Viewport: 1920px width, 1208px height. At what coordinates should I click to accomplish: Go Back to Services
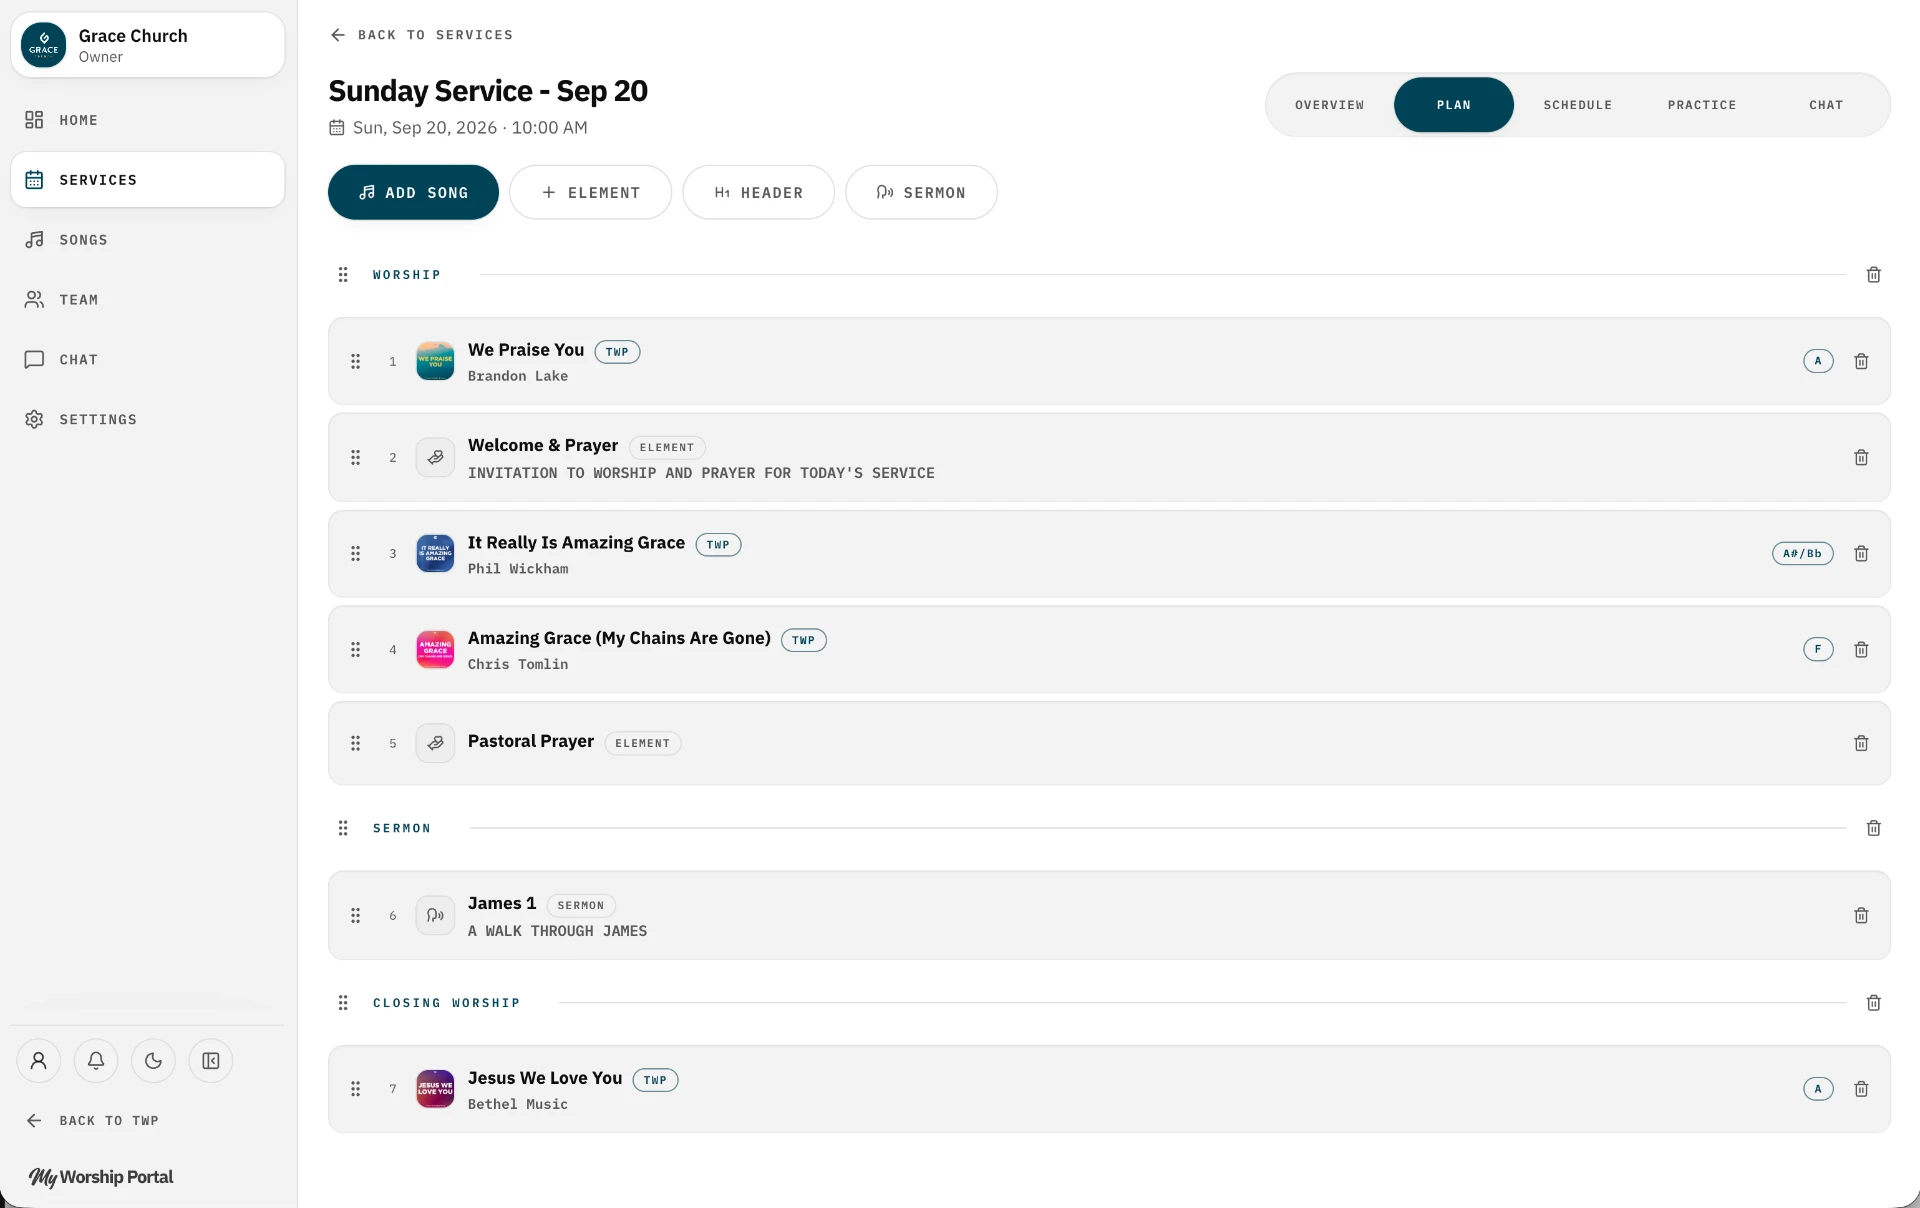point(421,35)
